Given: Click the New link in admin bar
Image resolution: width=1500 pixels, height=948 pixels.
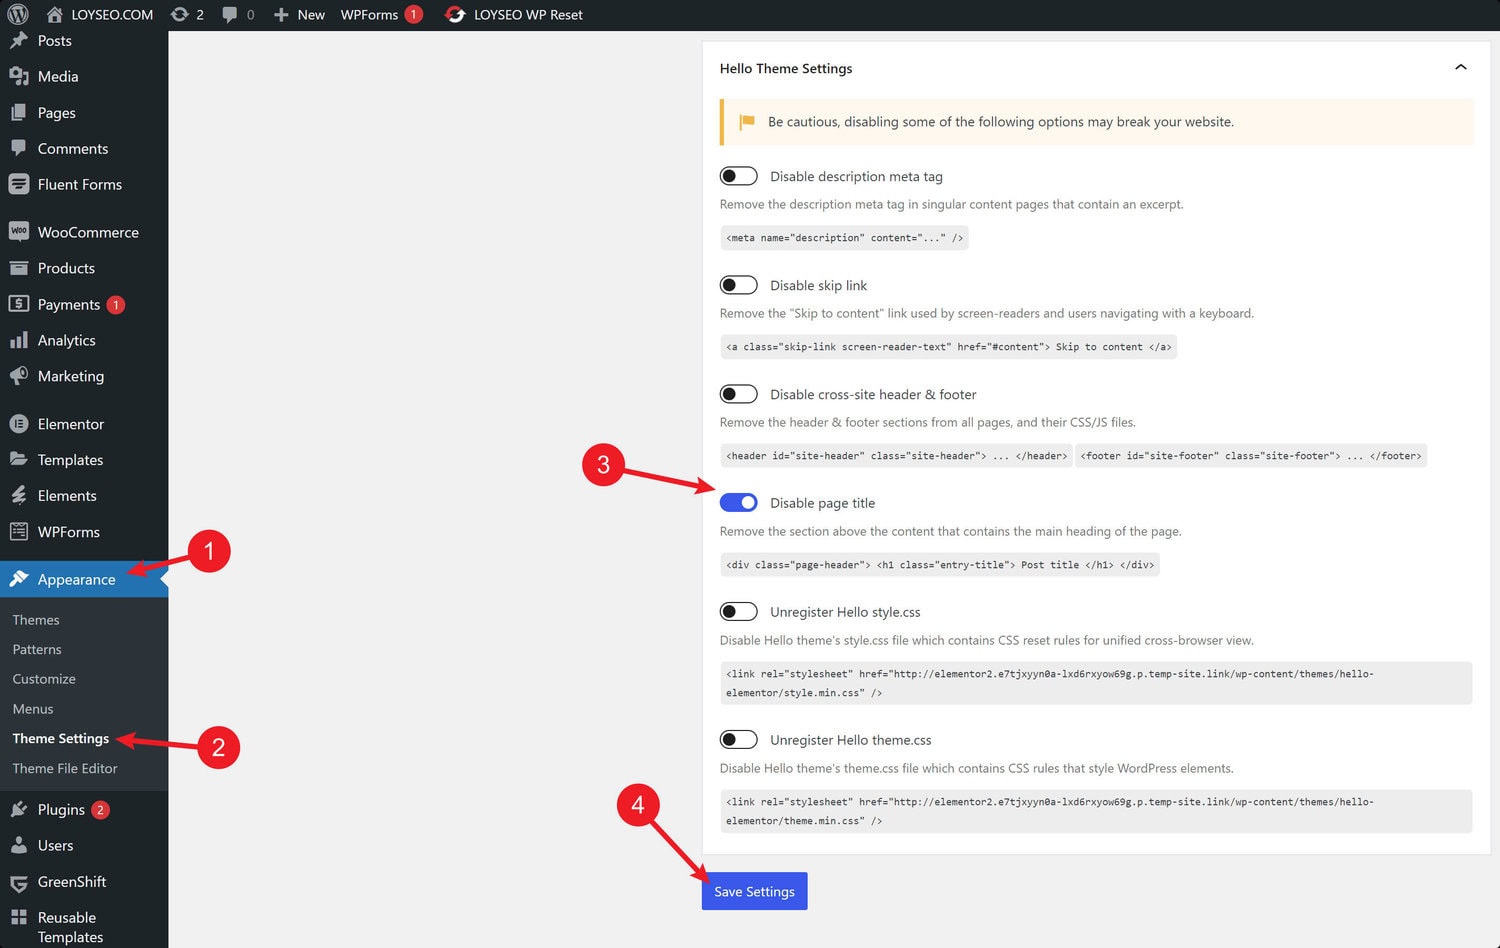Looking at the screenshot, I should (x=311, y=14).
